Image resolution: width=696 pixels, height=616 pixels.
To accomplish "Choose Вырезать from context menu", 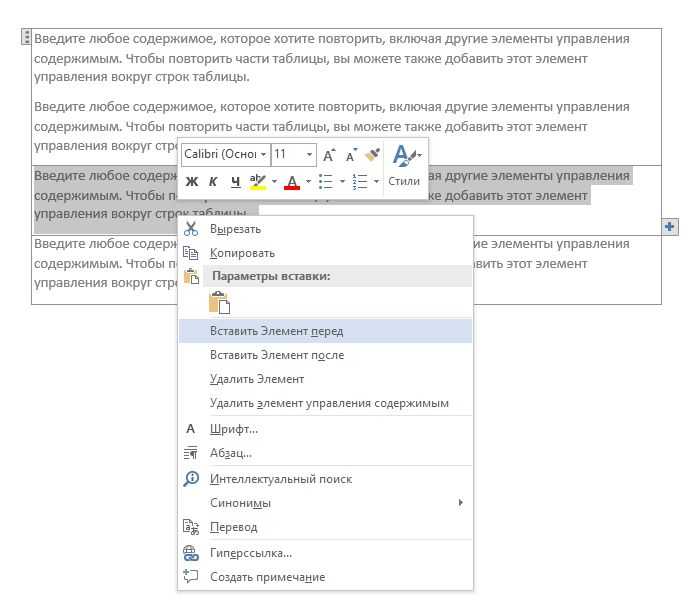I will tap(325, 229).
